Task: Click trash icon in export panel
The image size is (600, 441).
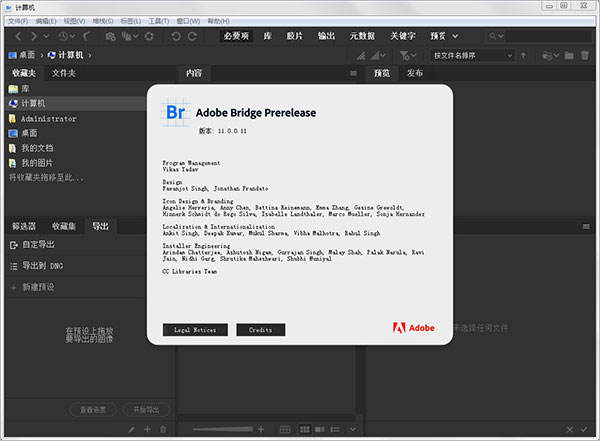Action: click(x=163, y=430)
